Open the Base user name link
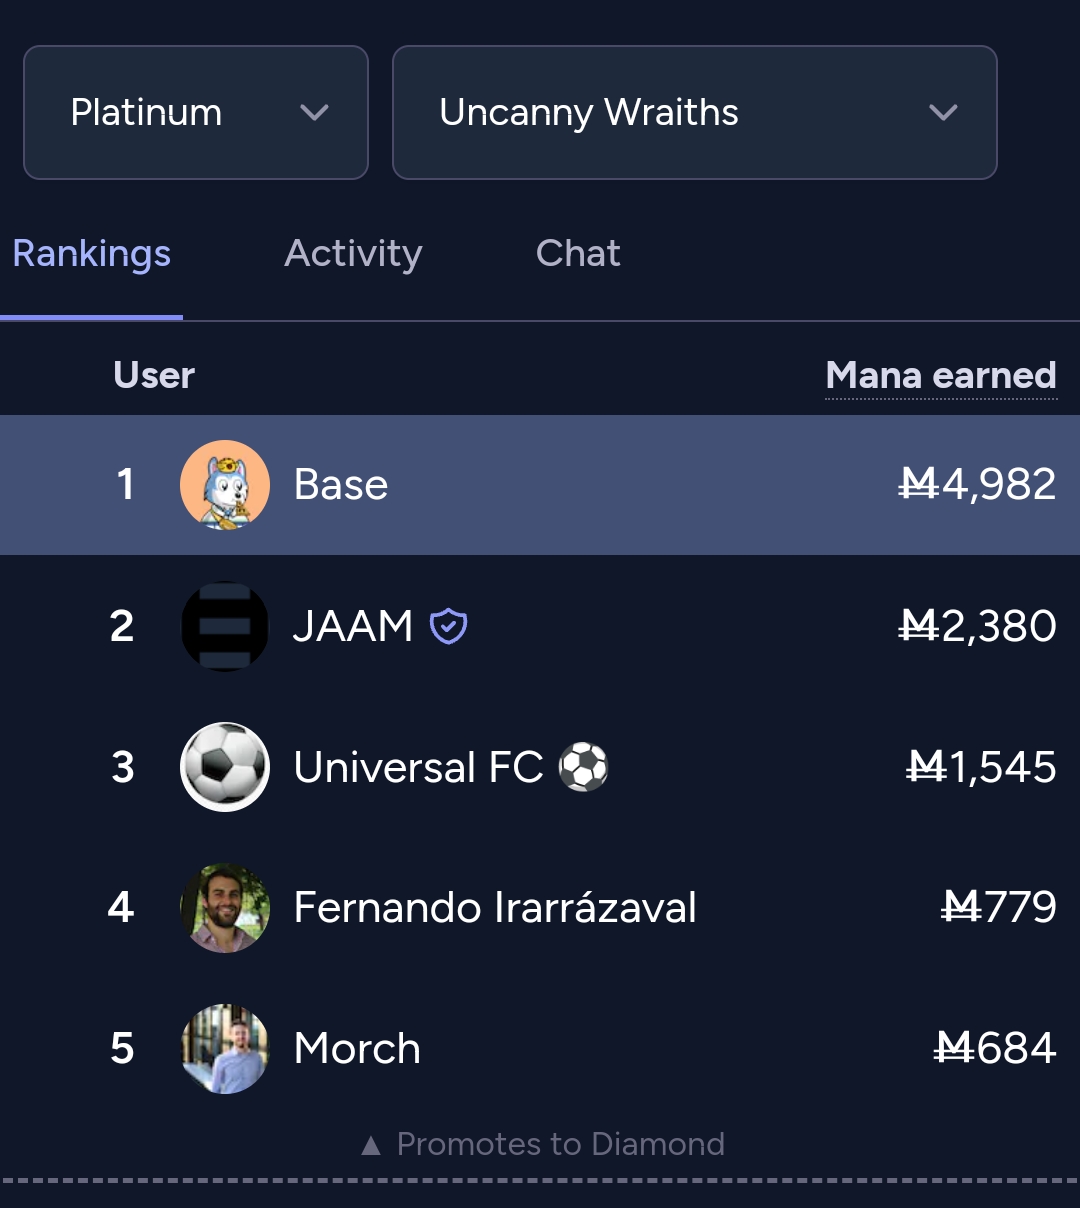1080x1208 pixels. click(x=341, y=485)
